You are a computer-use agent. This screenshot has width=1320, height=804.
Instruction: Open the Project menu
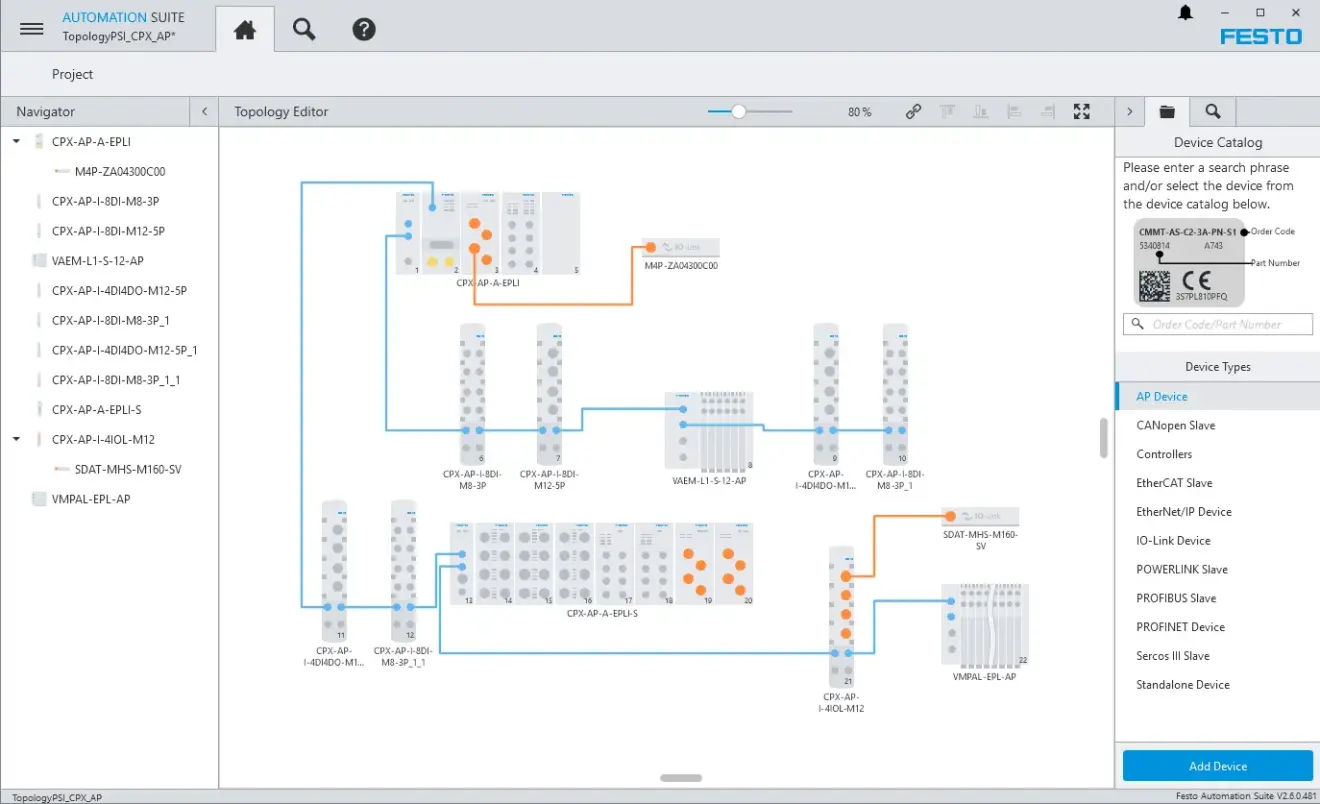click(x=72, y=74)
